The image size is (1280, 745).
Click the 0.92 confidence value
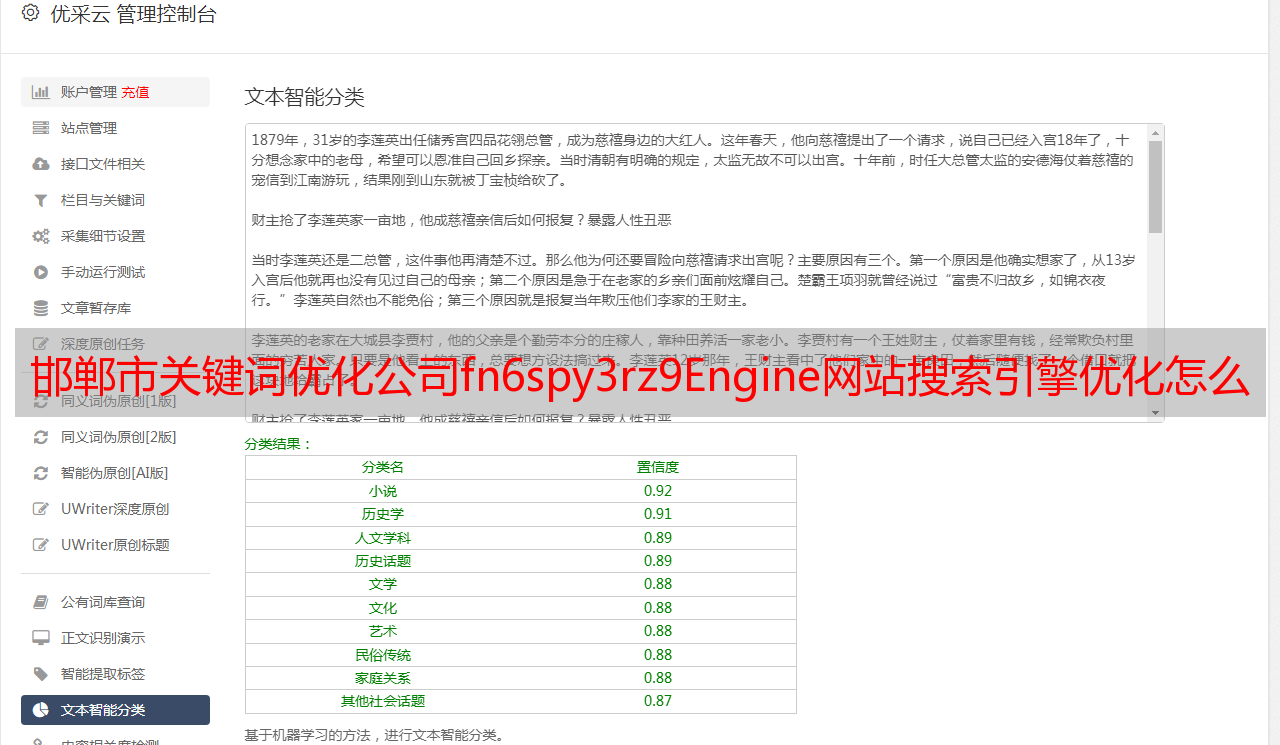[658, 491]
